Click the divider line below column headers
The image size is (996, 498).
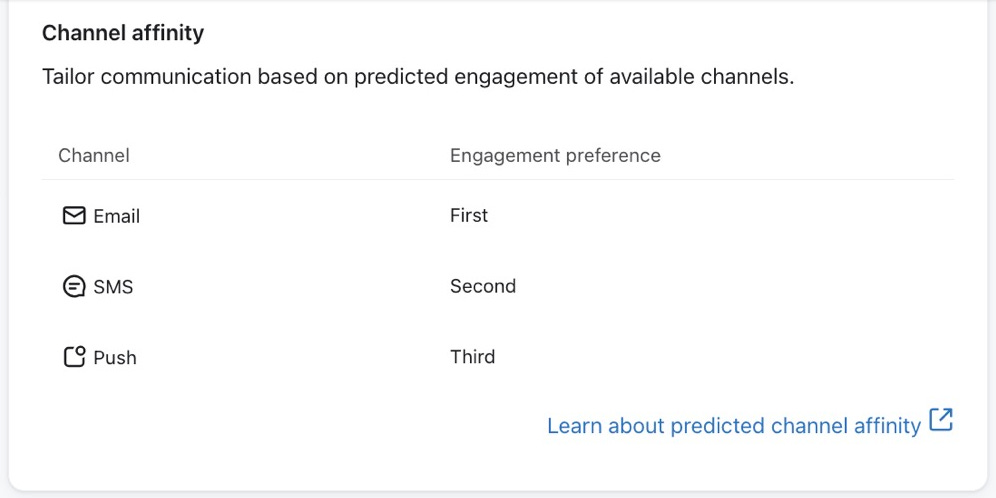498,180
